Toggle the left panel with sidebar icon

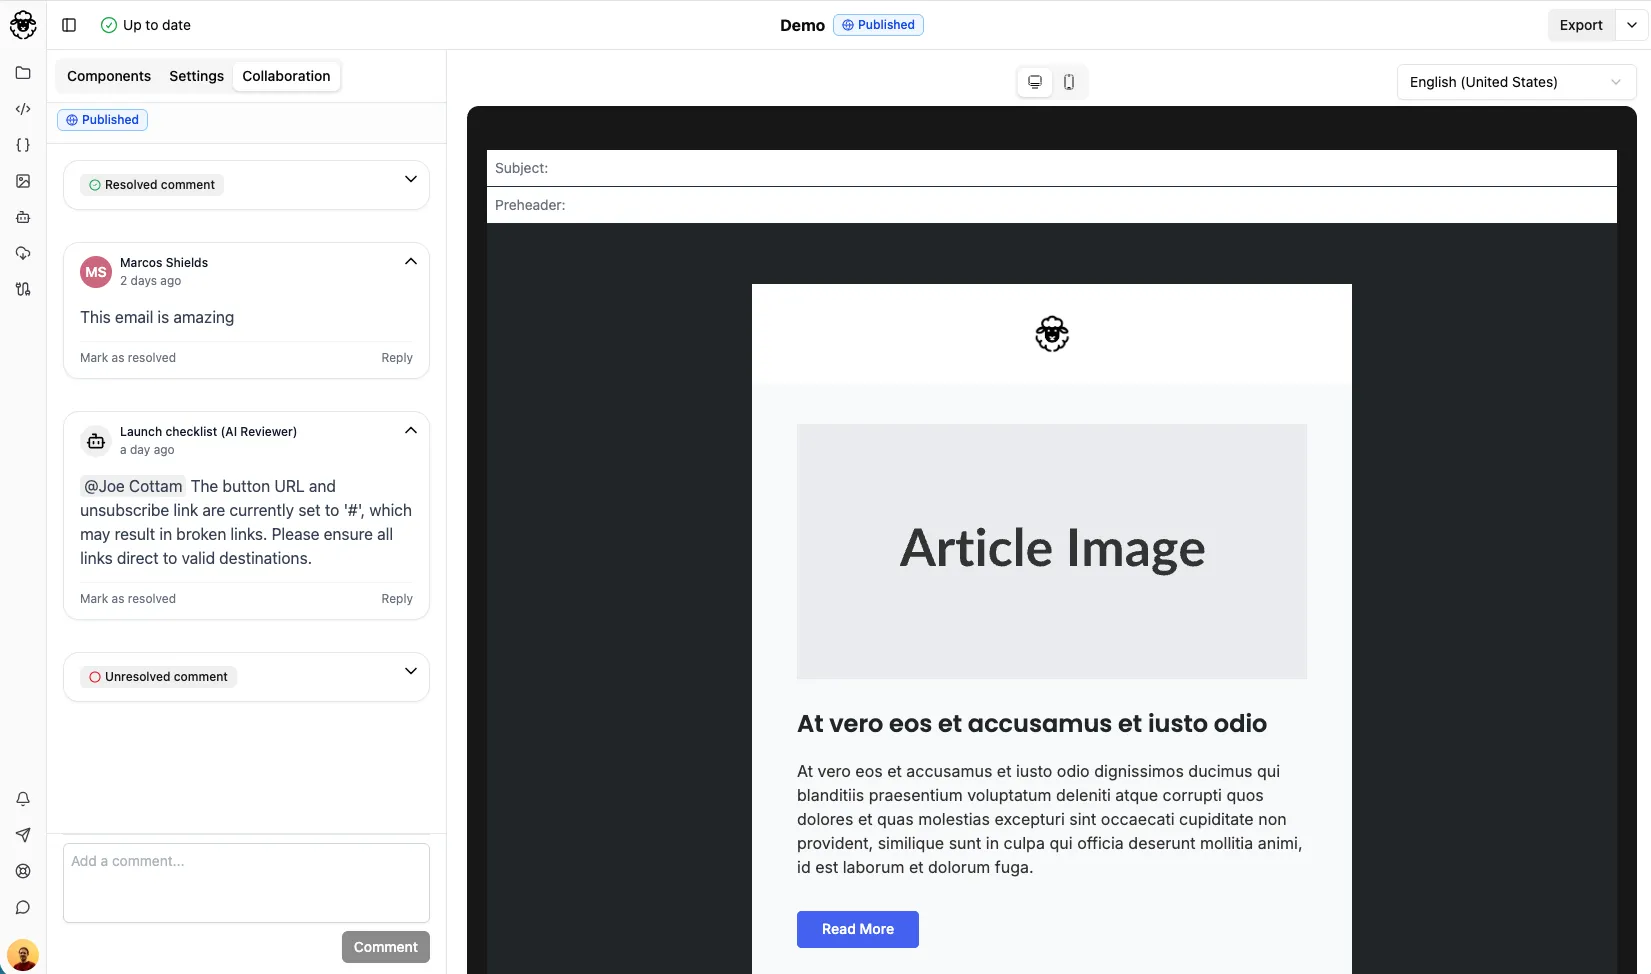click(x=69, y=24)
